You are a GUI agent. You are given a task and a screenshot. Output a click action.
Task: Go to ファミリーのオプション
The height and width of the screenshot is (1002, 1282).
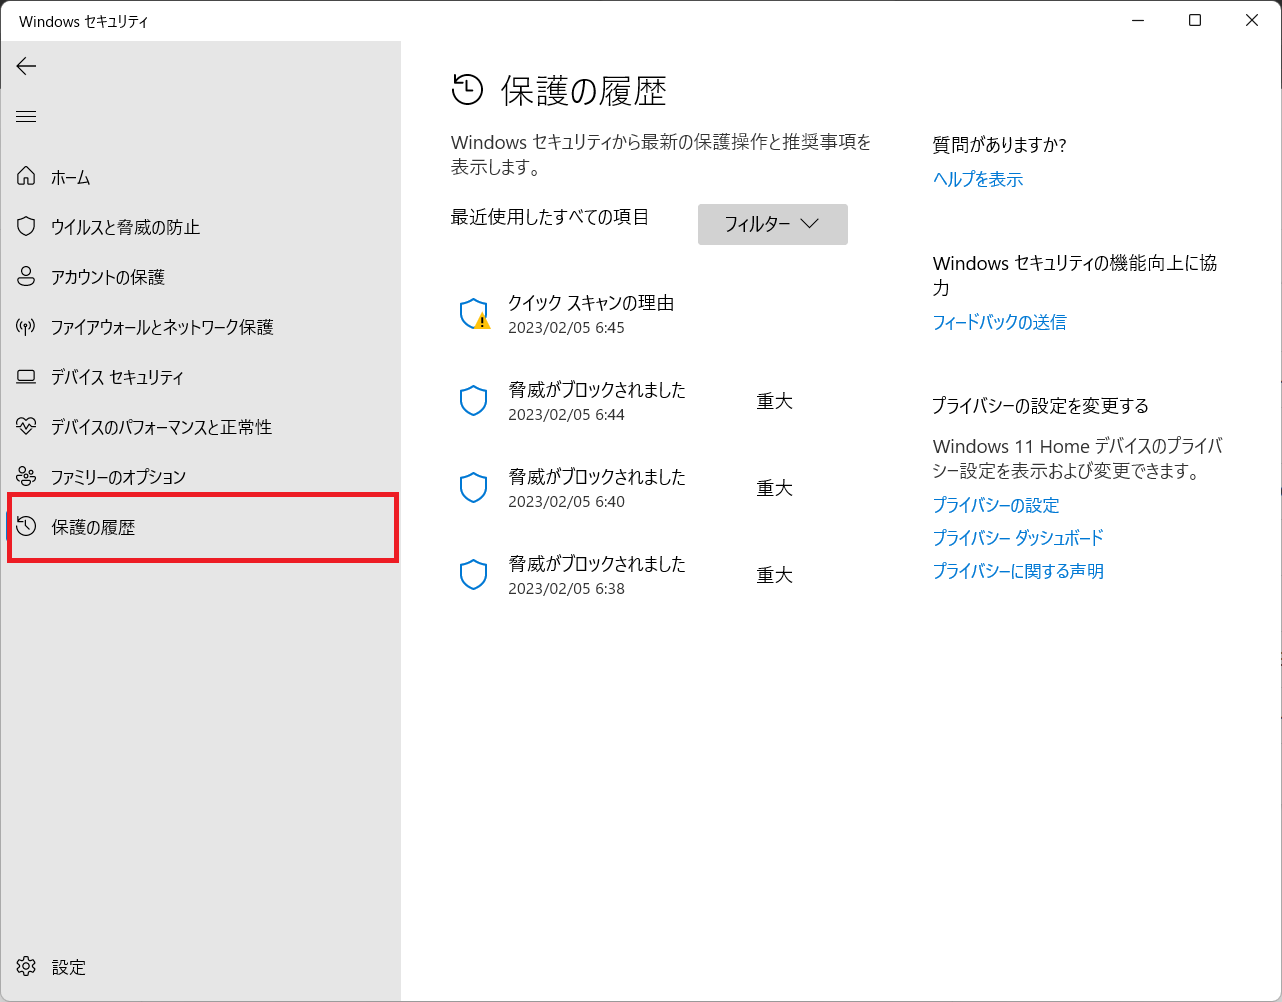[x=119, y=477]
